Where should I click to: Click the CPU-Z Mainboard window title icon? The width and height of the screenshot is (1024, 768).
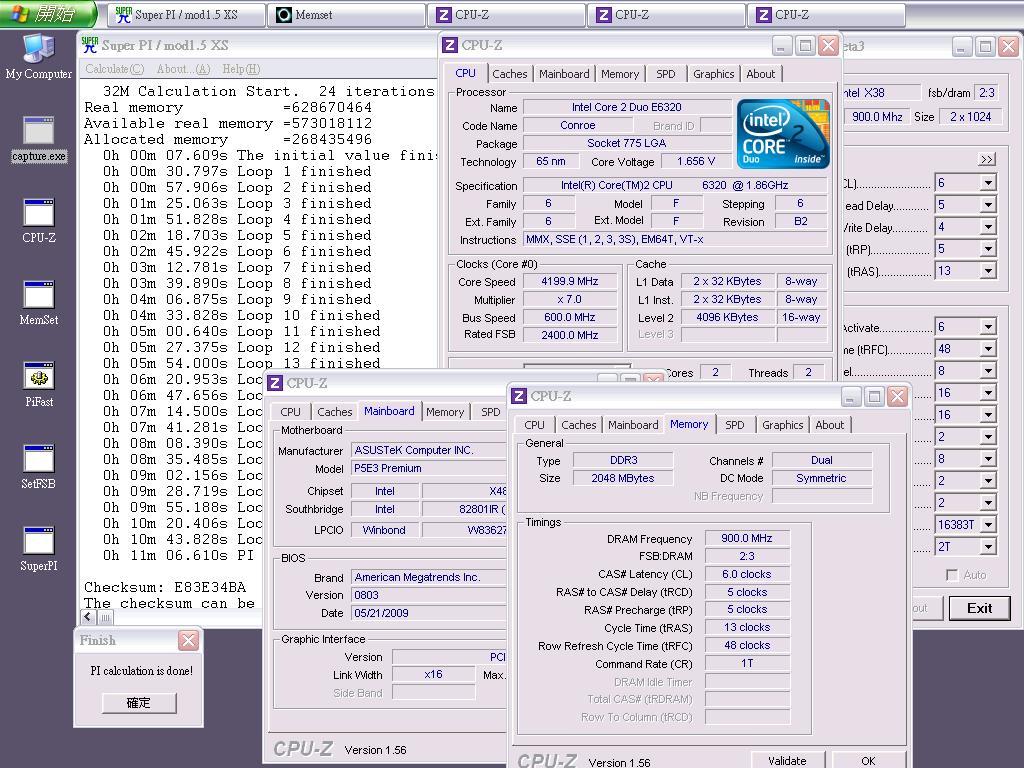275,383
